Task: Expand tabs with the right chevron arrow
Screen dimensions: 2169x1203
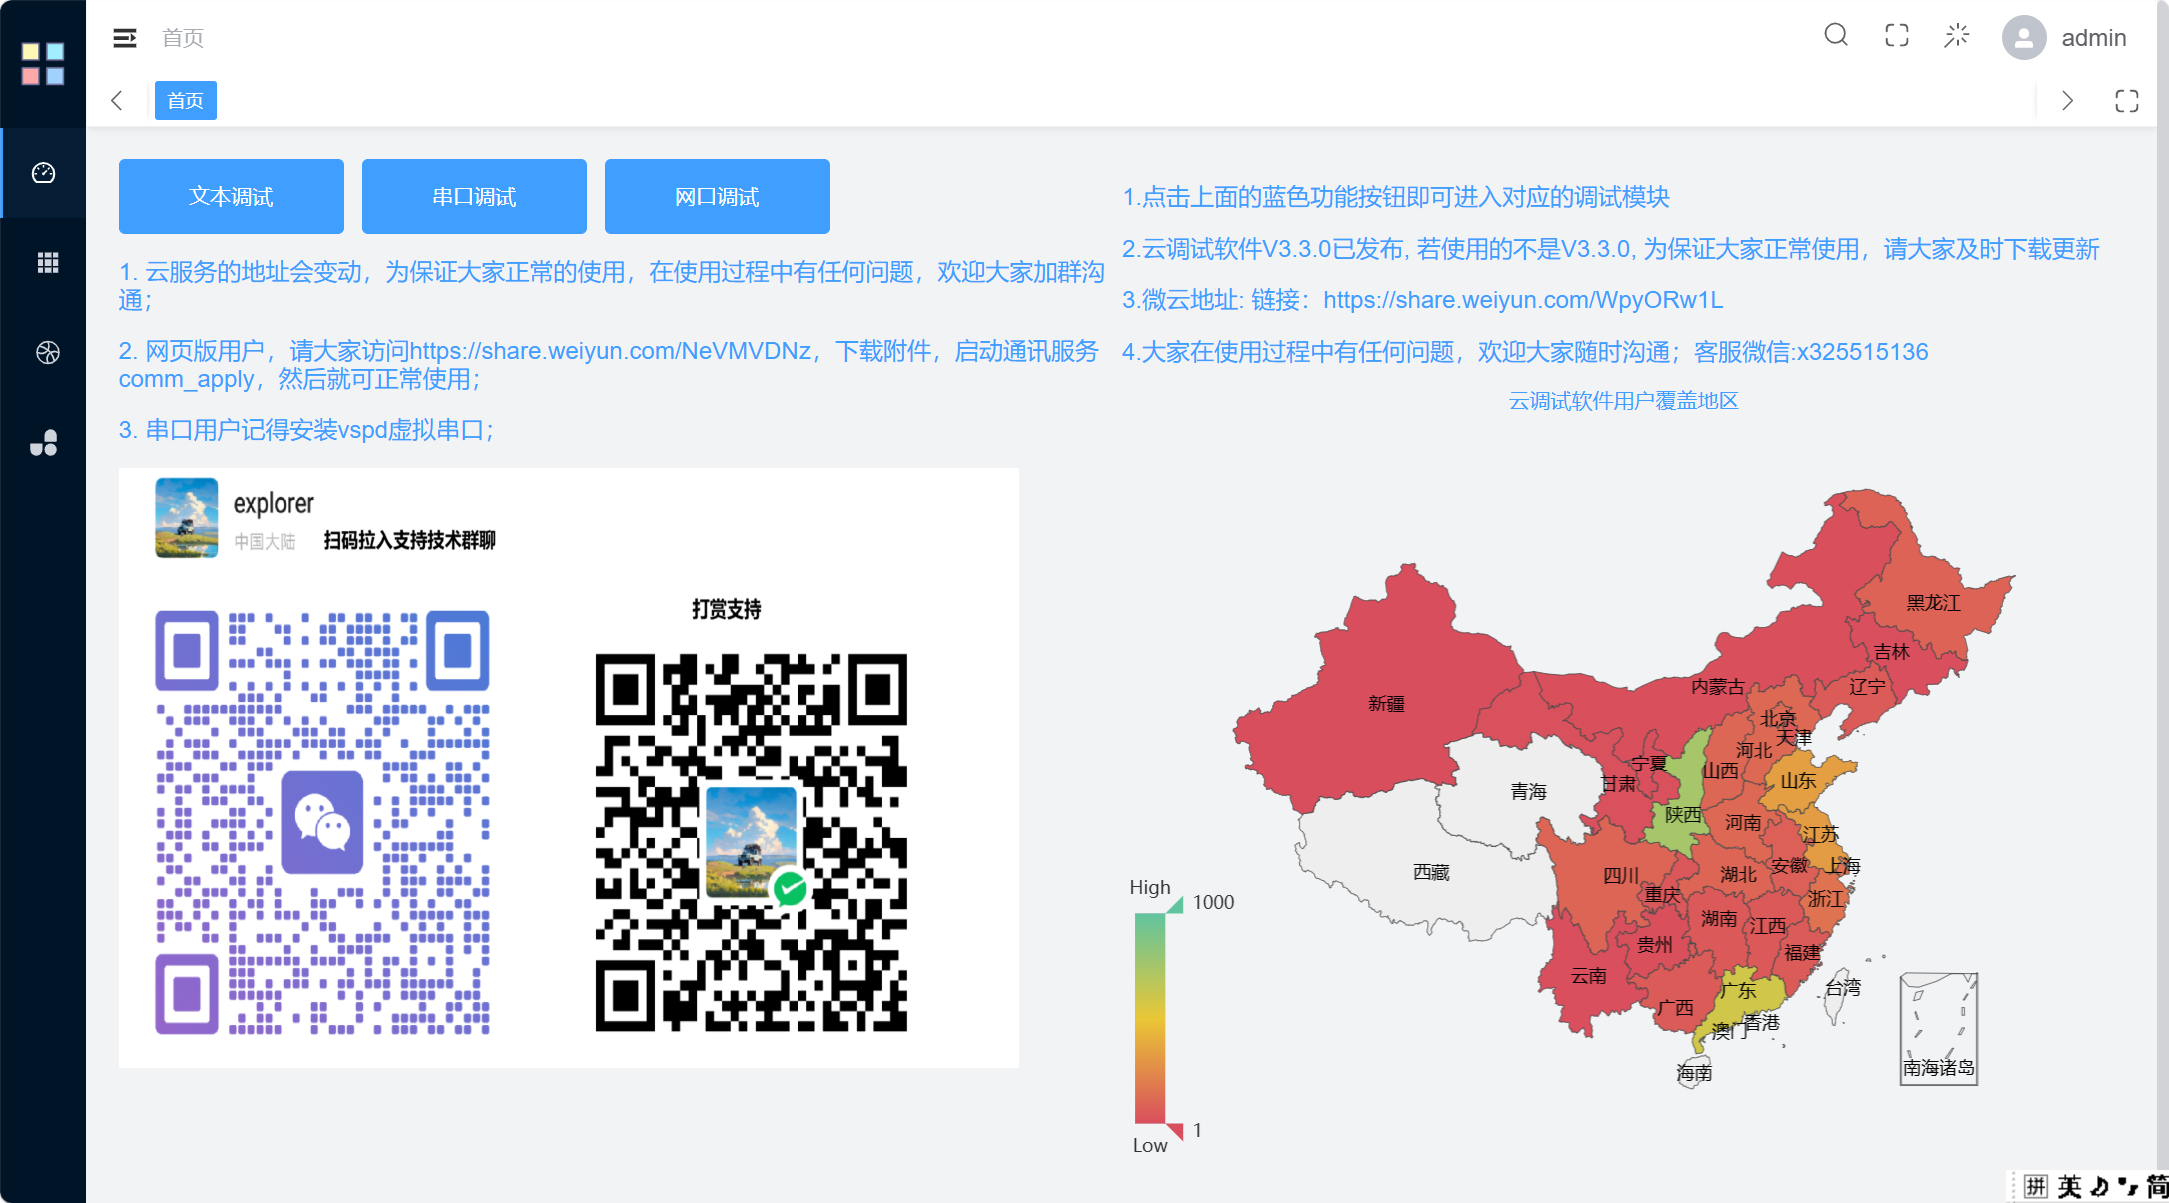Action: coord(2067,100)
